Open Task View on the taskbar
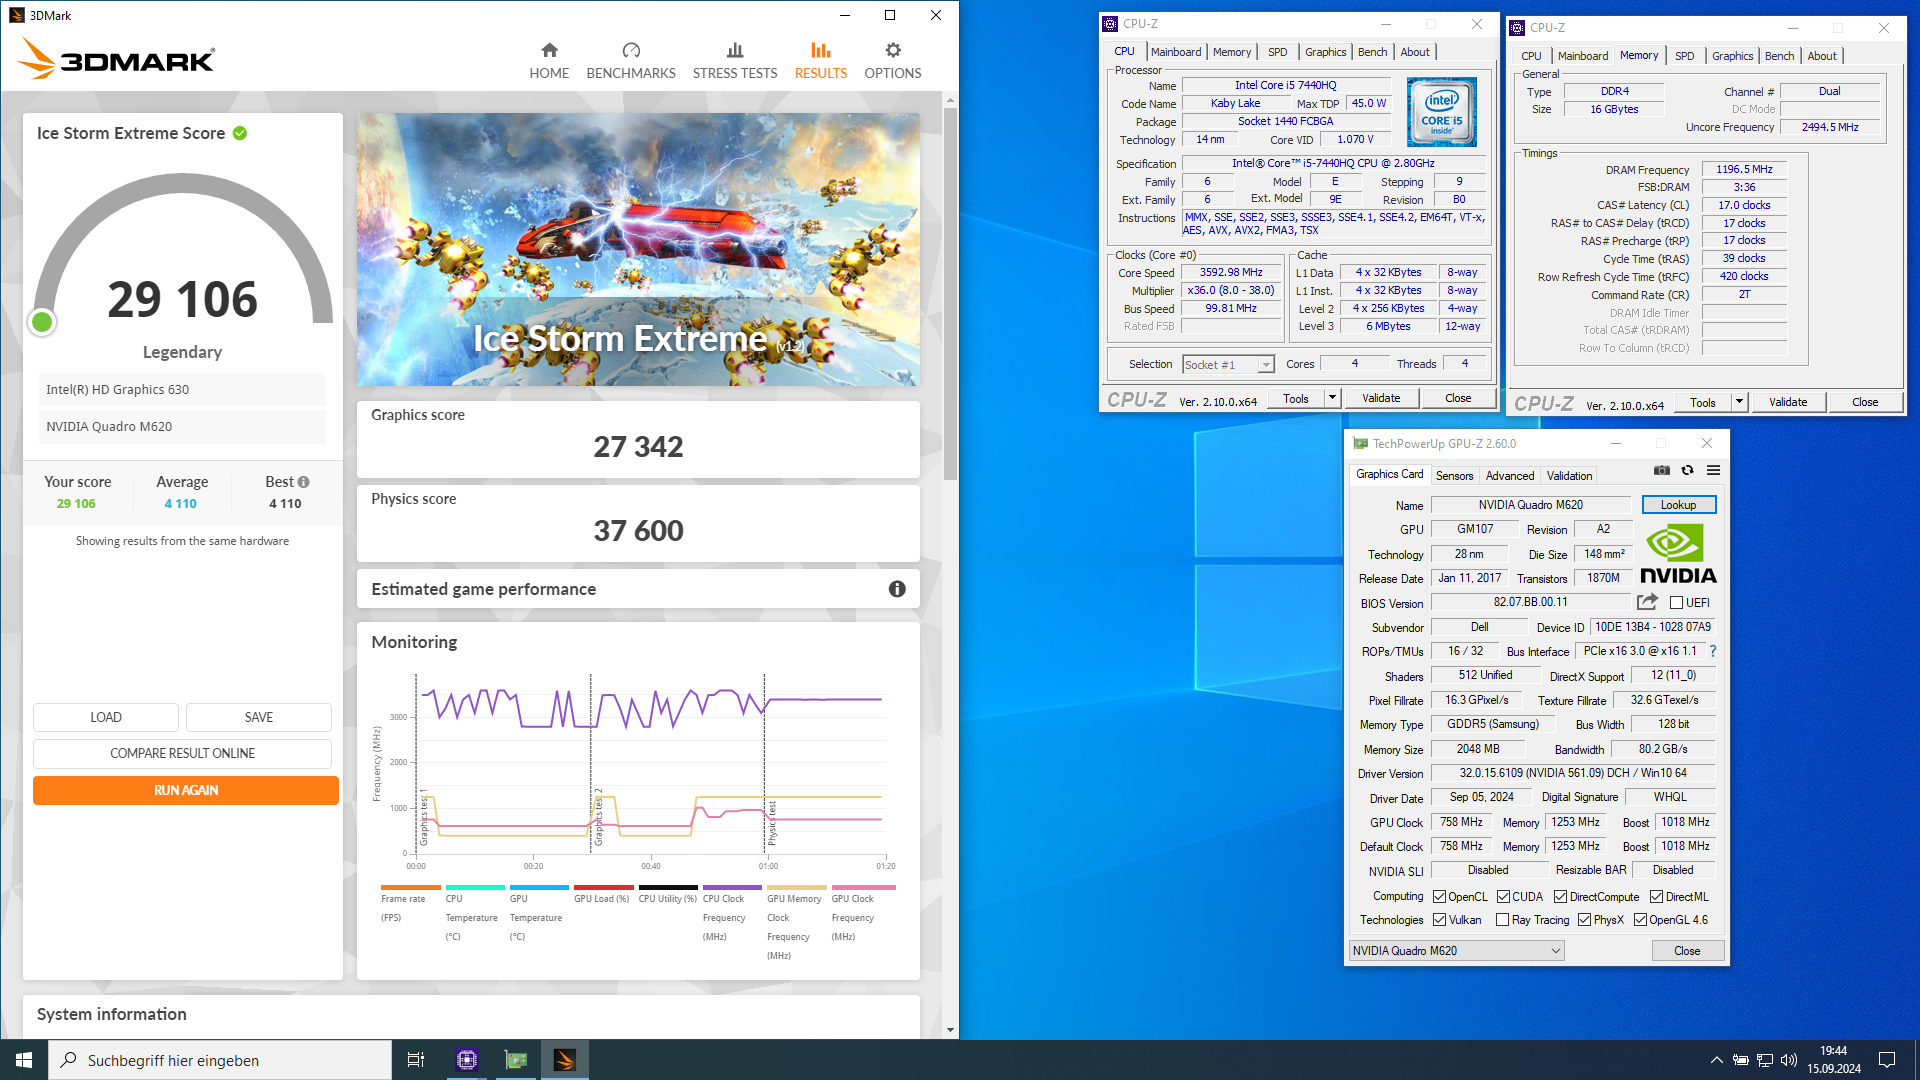 coord(416,1060)
